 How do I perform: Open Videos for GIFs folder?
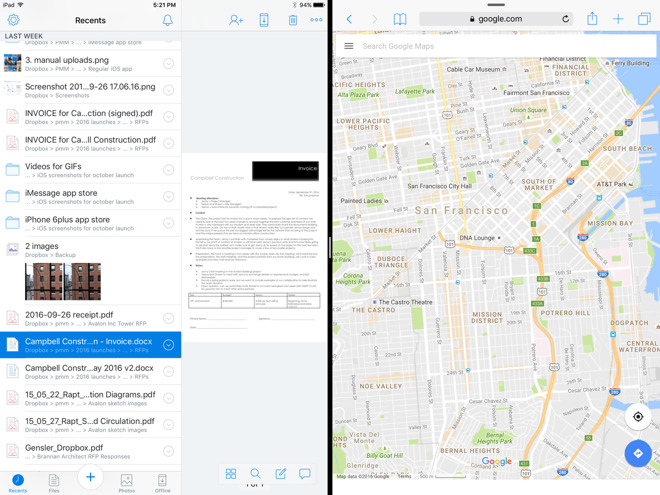[90, 170]
